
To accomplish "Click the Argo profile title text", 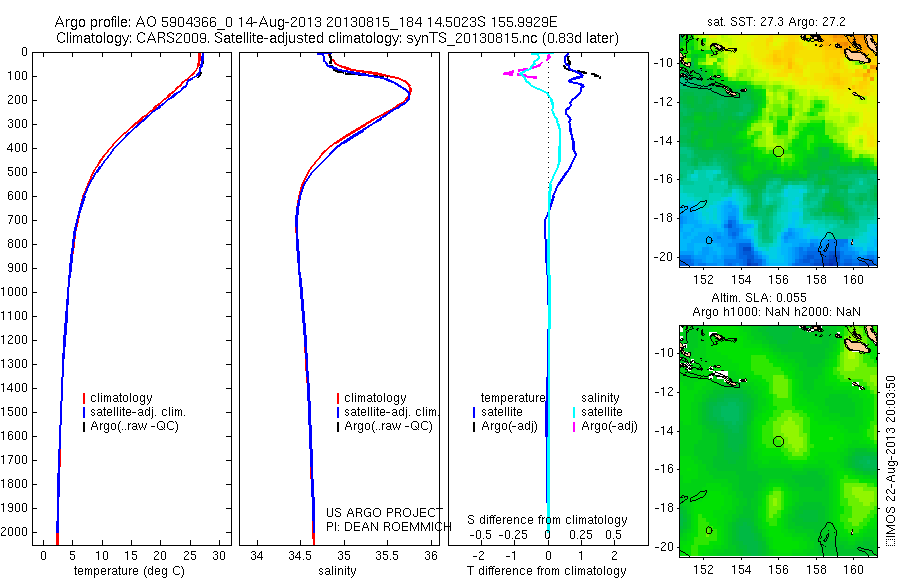I will tap(306, 22).
